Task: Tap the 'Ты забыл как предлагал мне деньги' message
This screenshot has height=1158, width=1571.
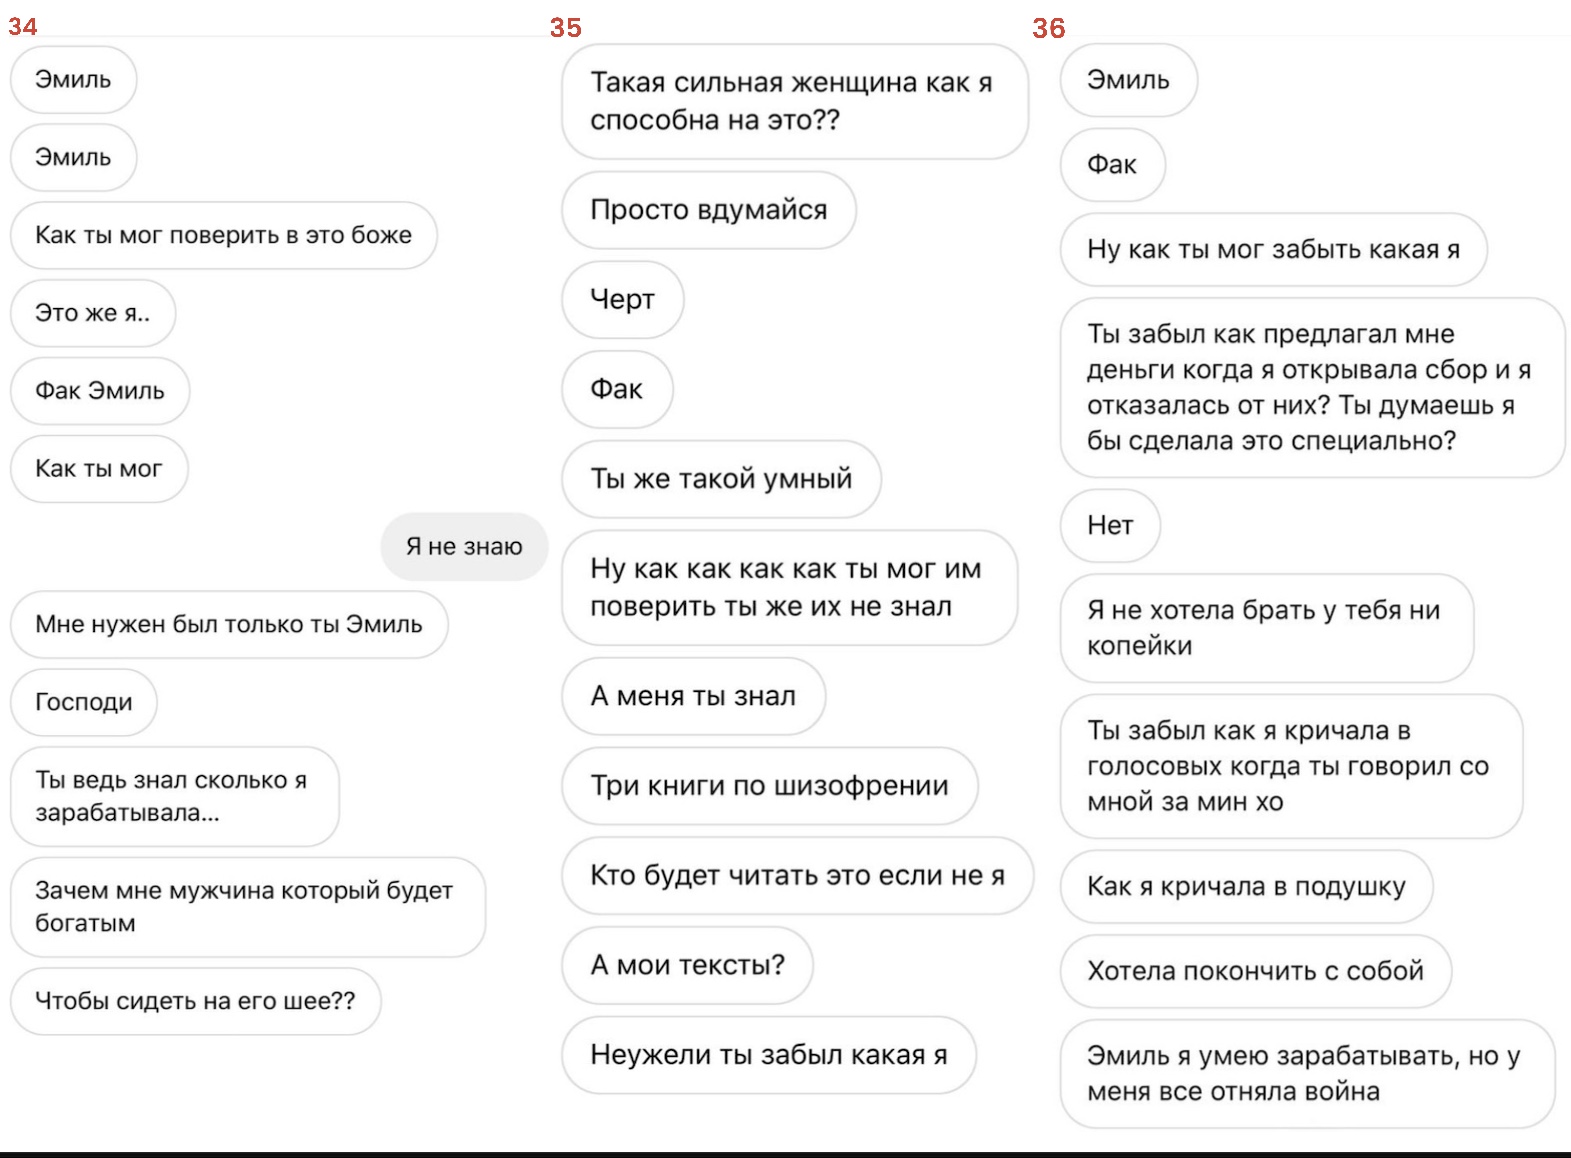Action: tap(1313, 387)
